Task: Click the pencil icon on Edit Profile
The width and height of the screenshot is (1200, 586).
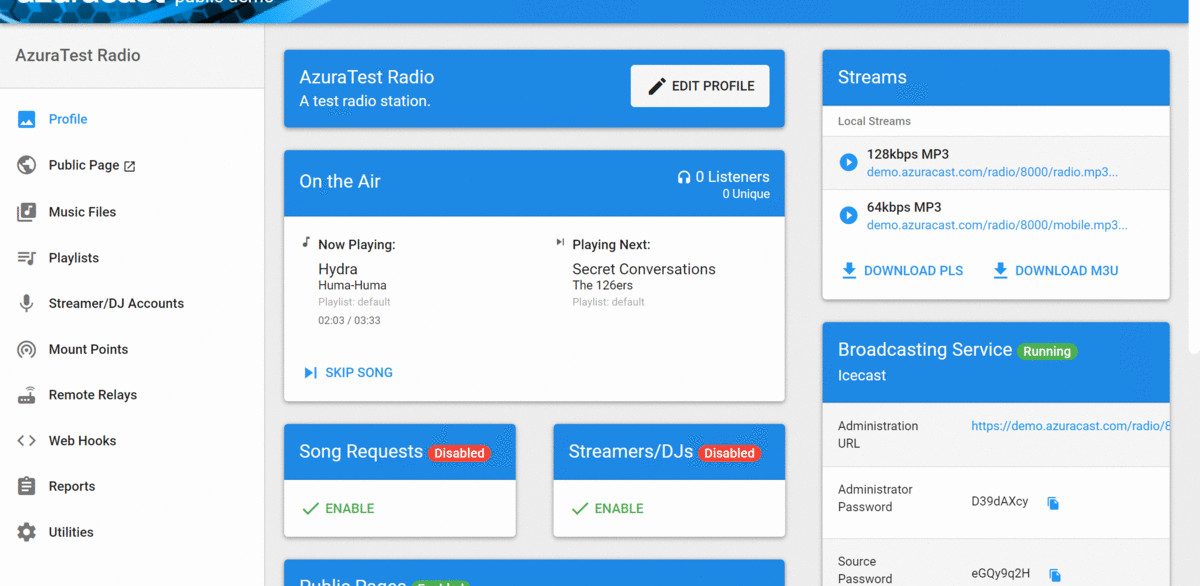Action: tap(657, 86)
